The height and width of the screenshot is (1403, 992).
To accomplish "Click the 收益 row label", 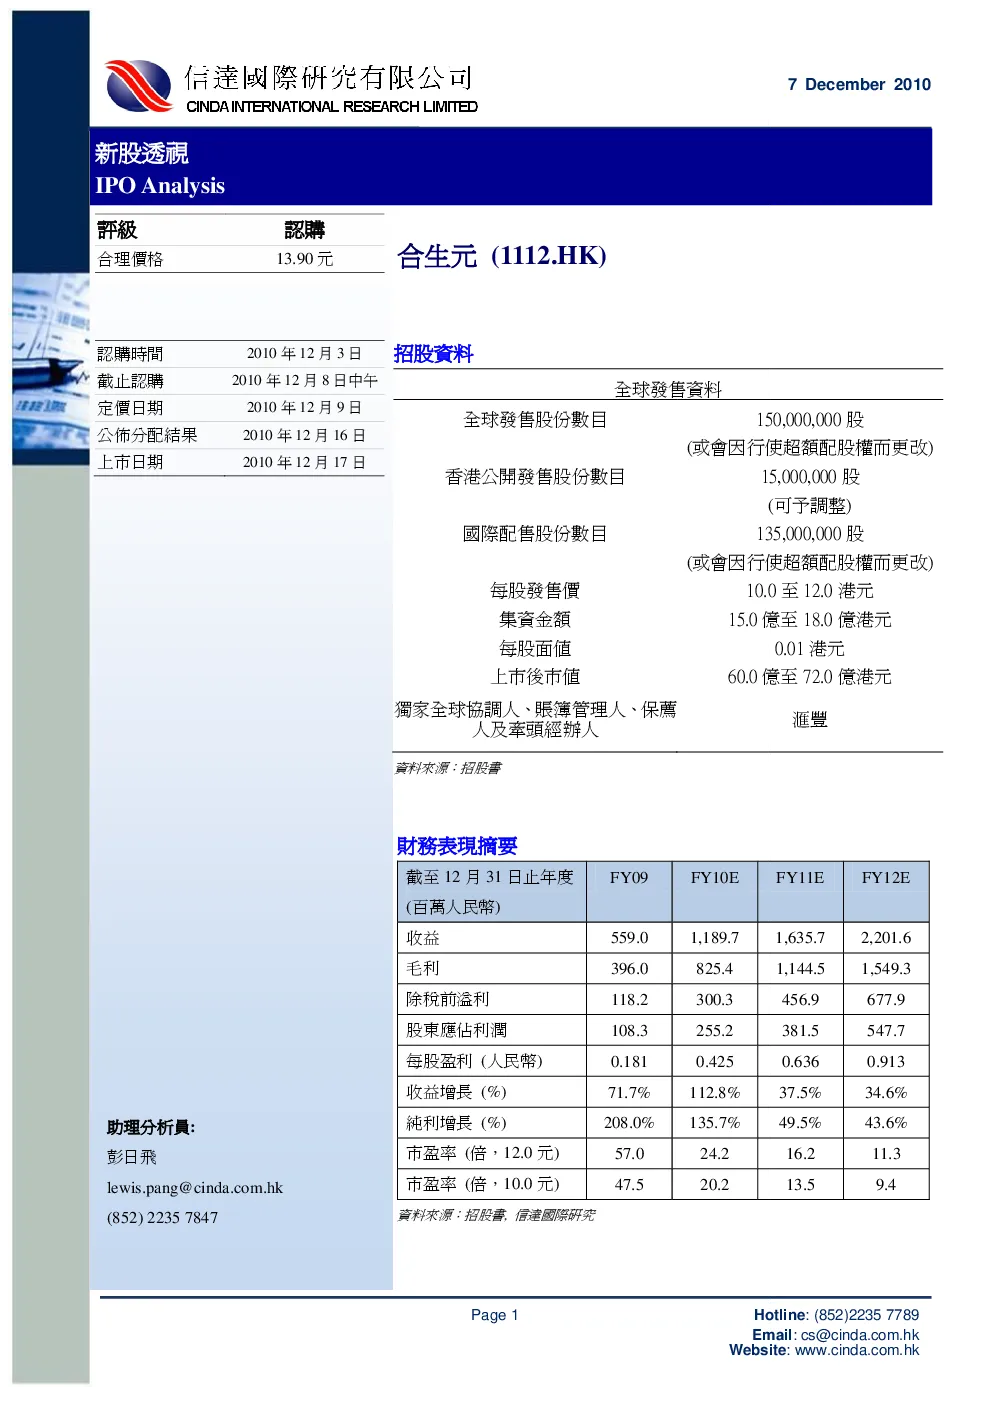I will [423, 938].
